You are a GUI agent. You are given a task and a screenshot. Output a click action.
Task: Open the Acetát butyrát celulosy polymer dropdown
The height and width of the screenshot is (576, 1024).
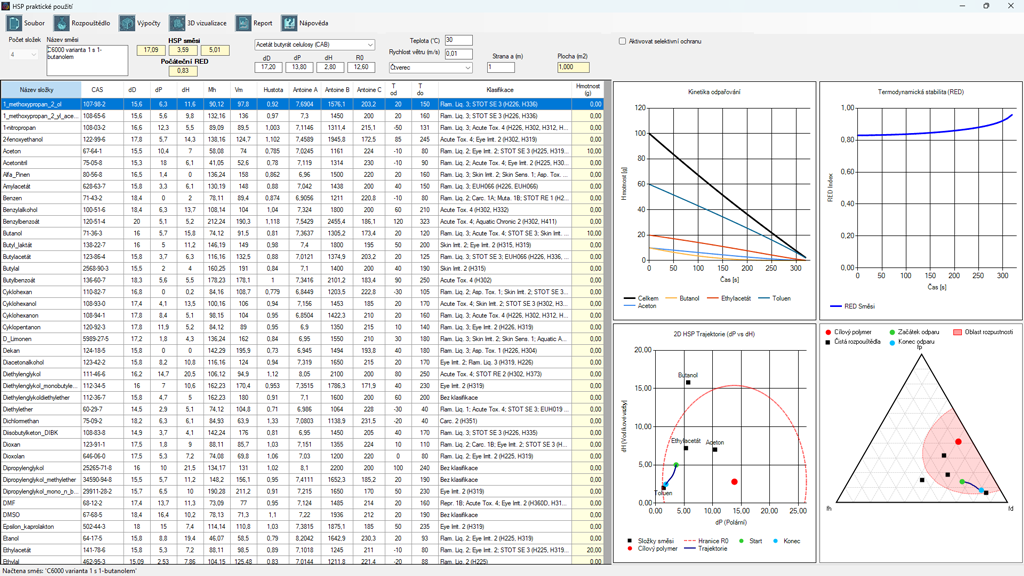click(x=314, y=44)
